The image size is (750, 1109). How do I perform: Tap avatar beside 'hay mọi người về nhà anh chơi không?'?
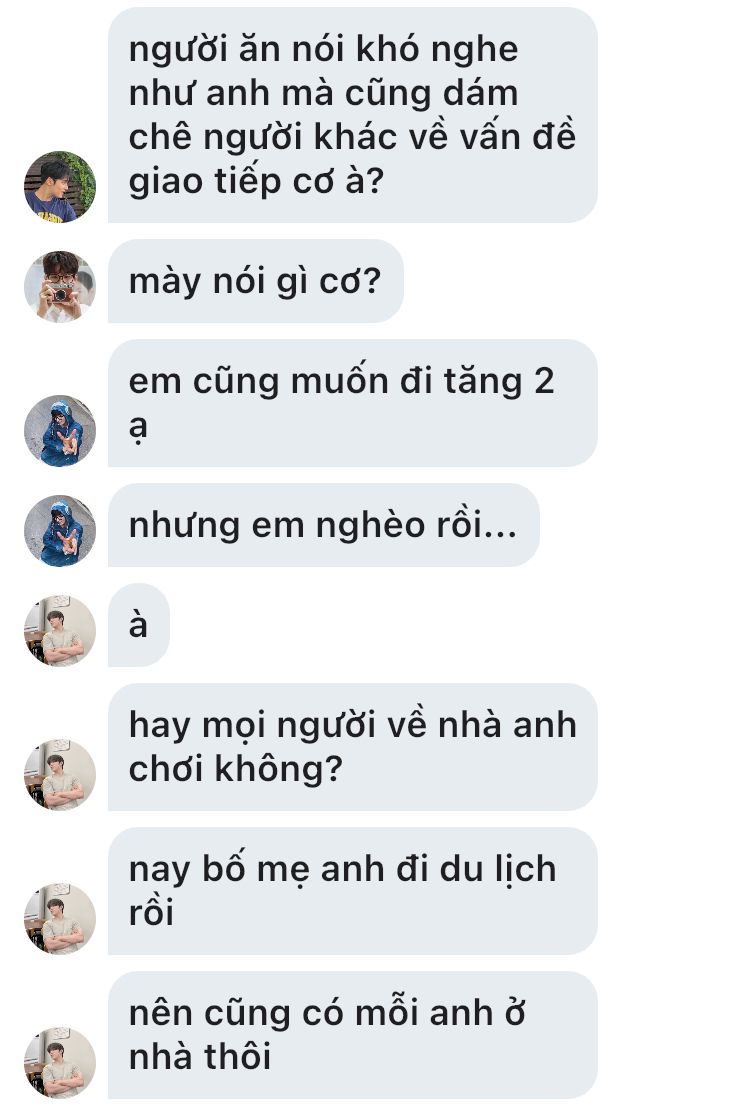60,774
